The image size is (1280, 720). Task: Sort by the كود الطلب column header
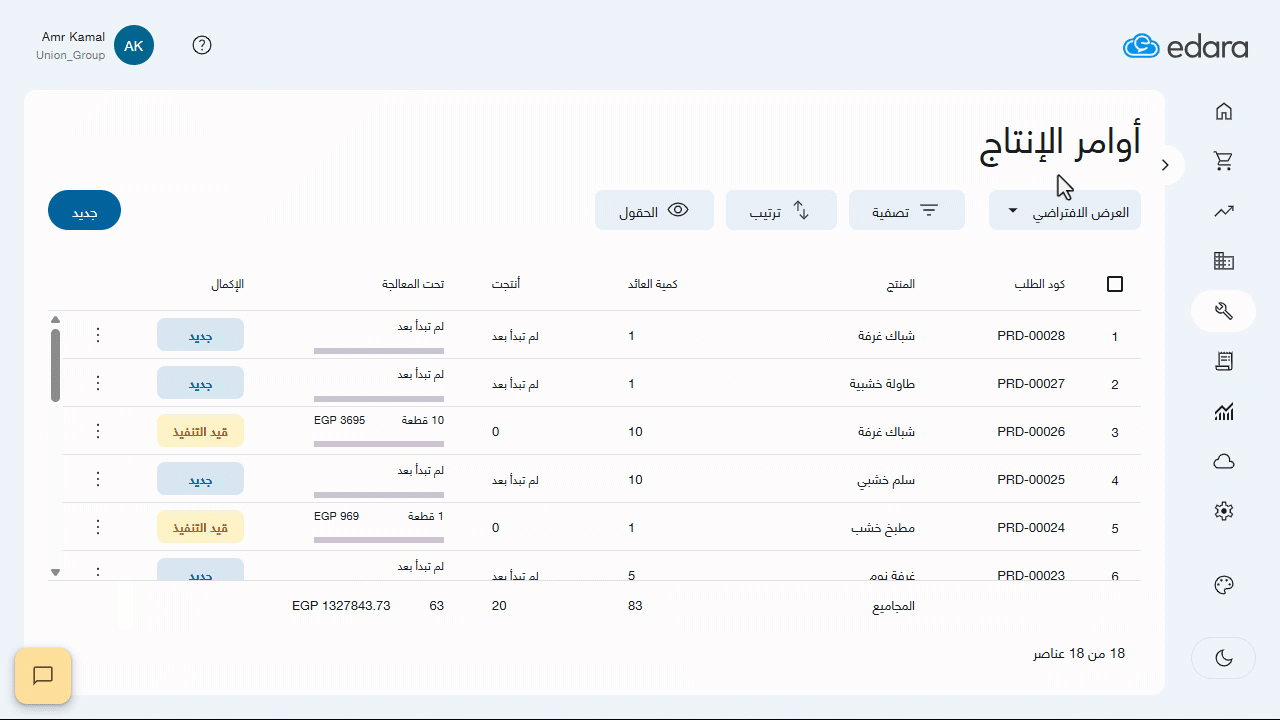pyautogui.click(x=1040, y=284)
